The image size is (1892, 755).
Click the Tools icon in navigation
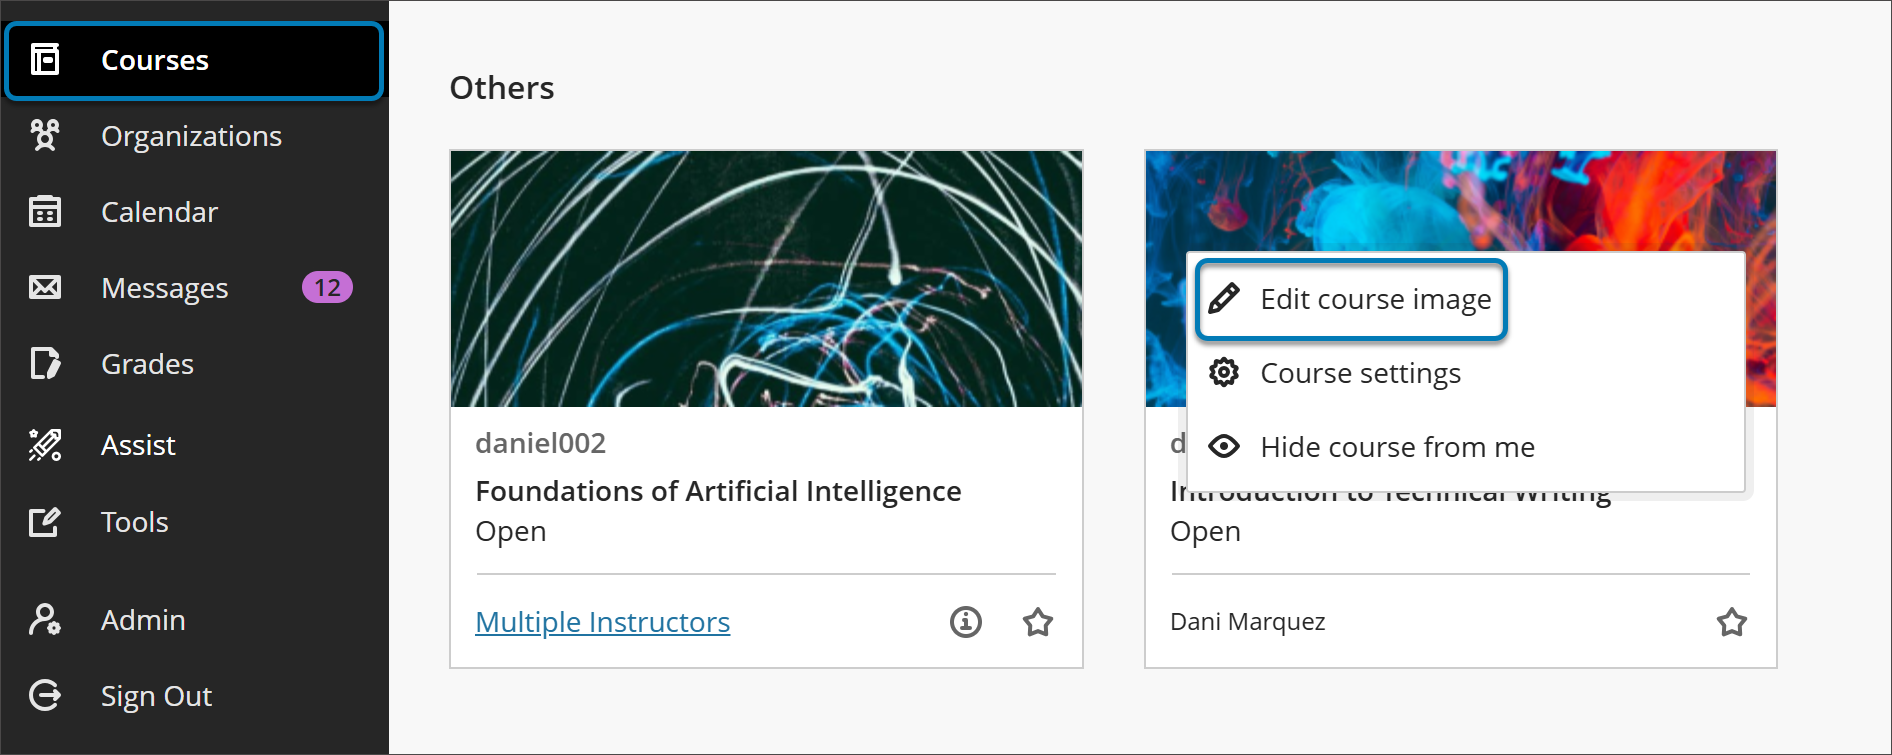coord(45,522)
